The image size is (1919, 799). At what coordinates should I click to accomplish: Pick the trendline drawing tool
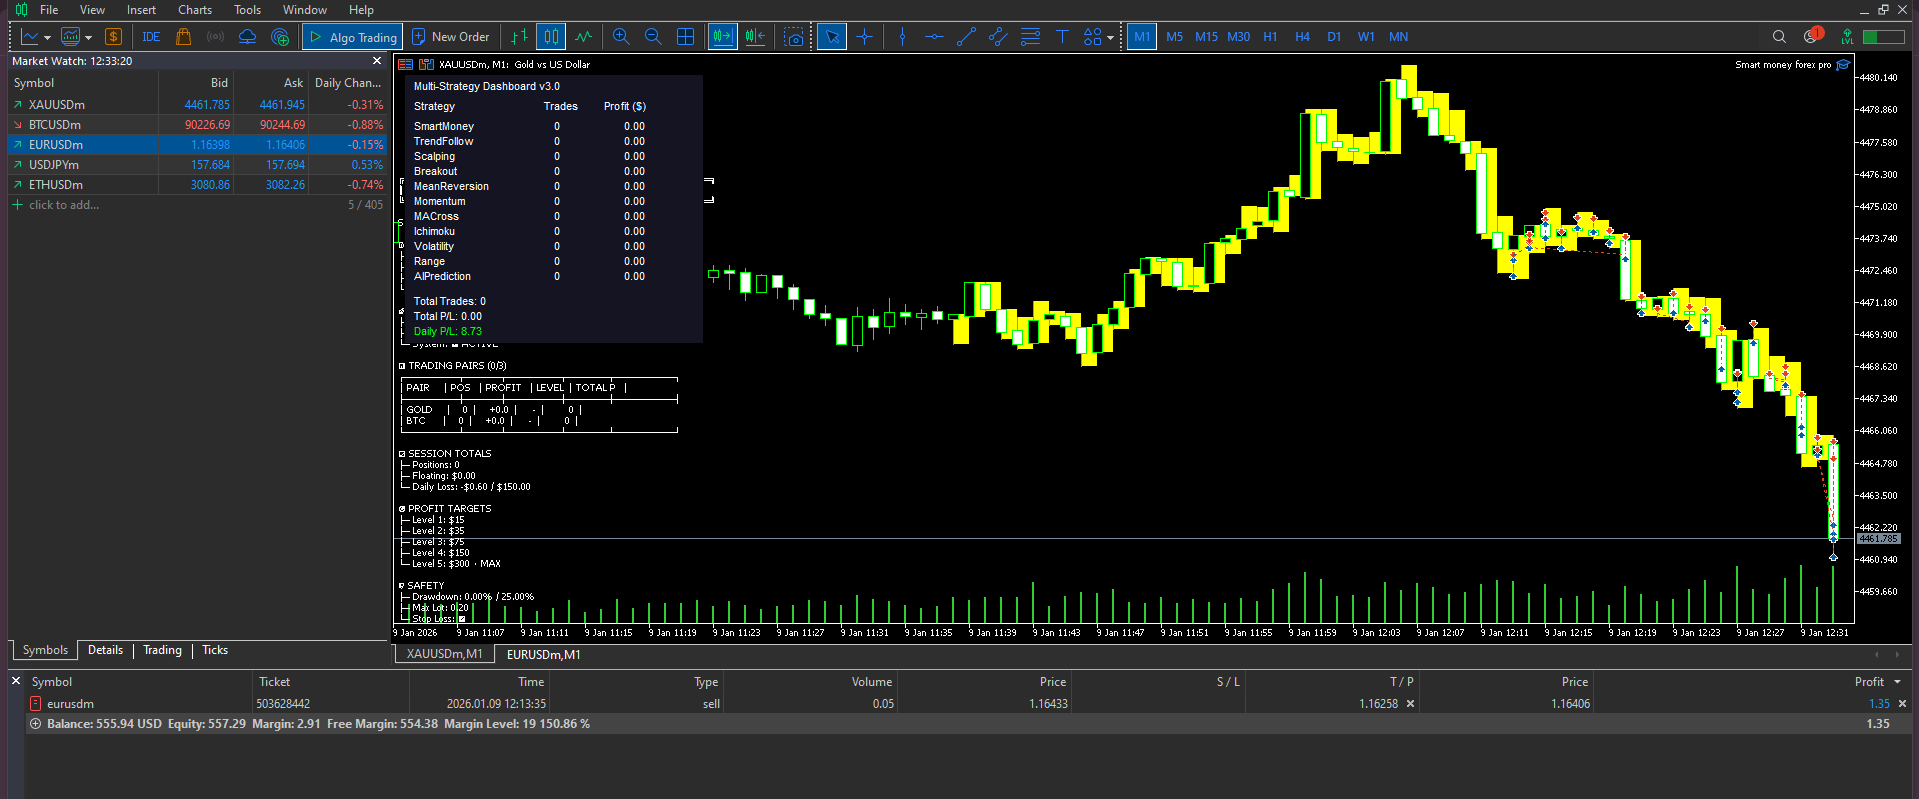click(966, 37)
